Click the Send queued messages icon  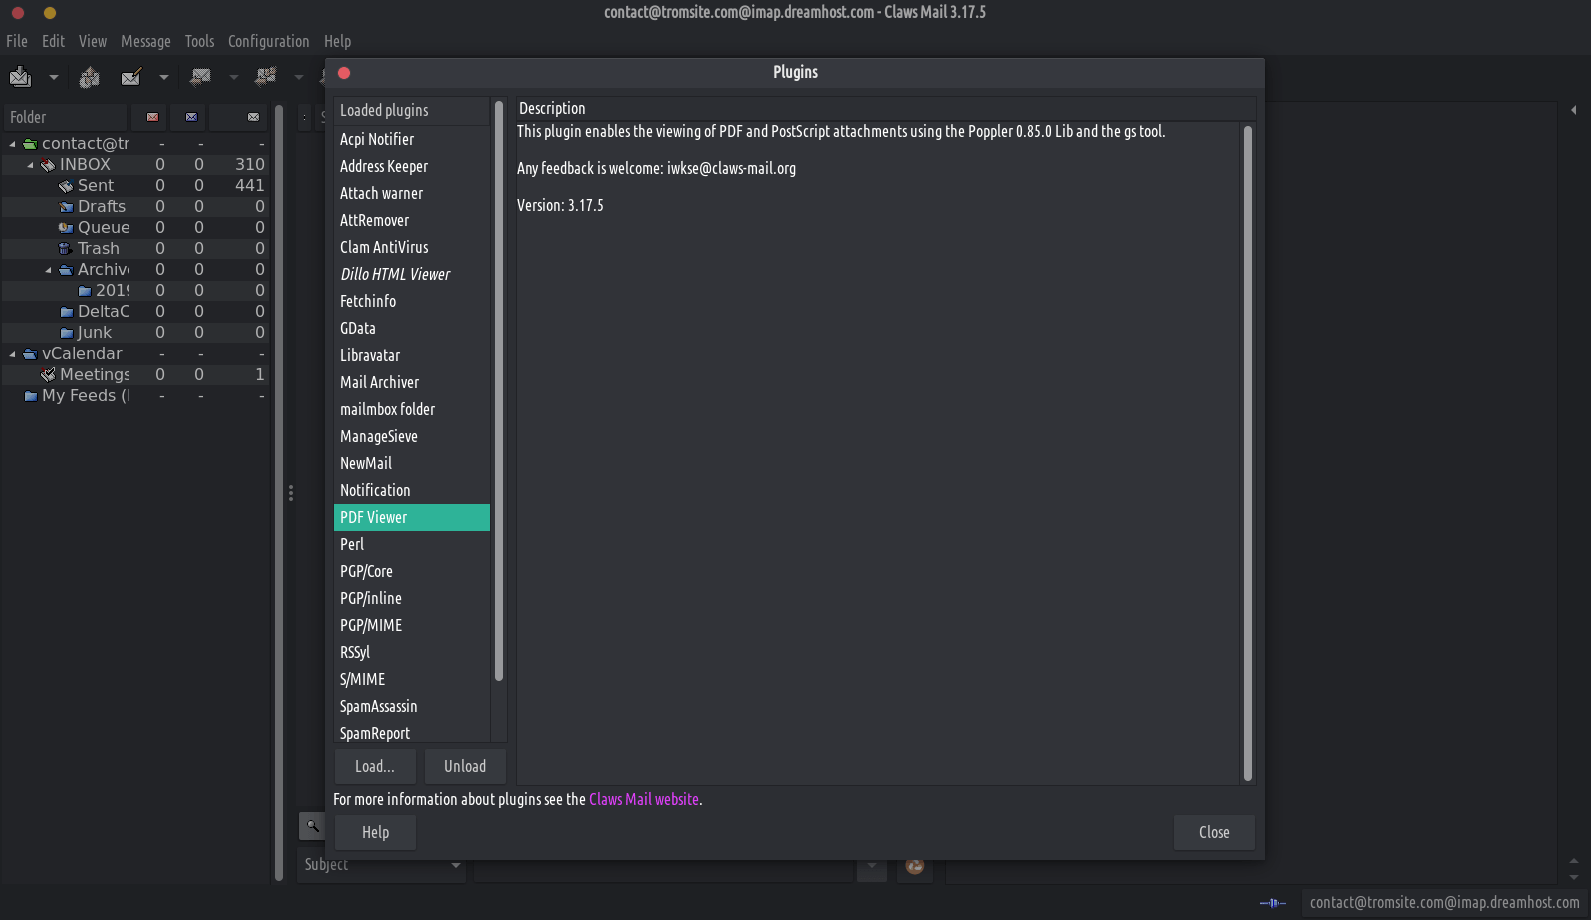(x=89, y=77)
